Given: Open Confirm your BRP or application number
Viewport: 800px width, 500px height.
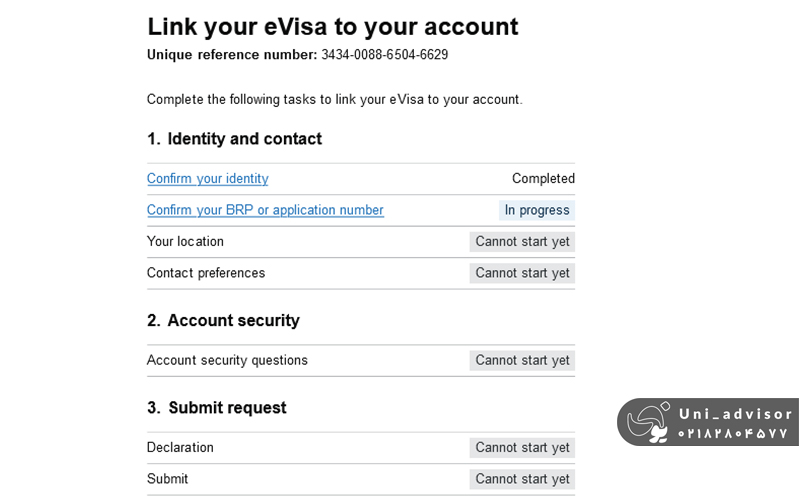Looking at the screenshot, I should click(x=265, y=210).
